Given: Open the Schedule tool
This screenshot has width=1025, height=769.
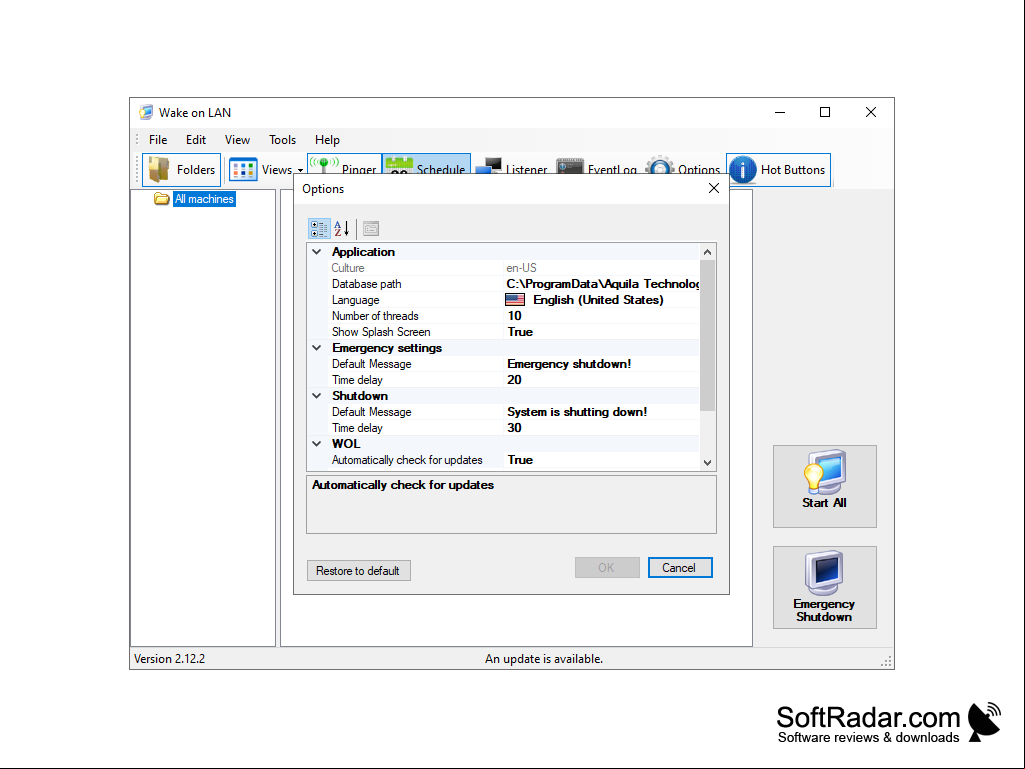Looking at the screenshot, I should tap(426, 165).
